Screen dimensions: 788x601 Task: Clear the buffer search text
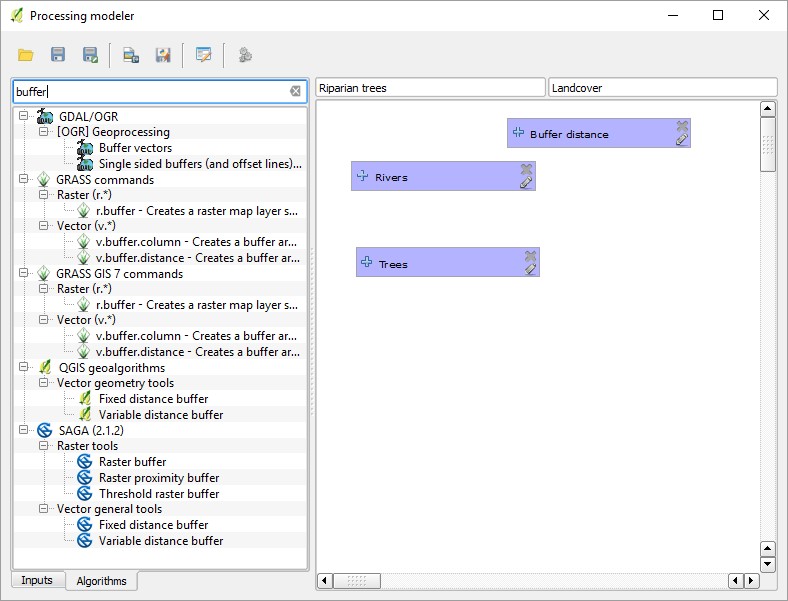point(295,91)
